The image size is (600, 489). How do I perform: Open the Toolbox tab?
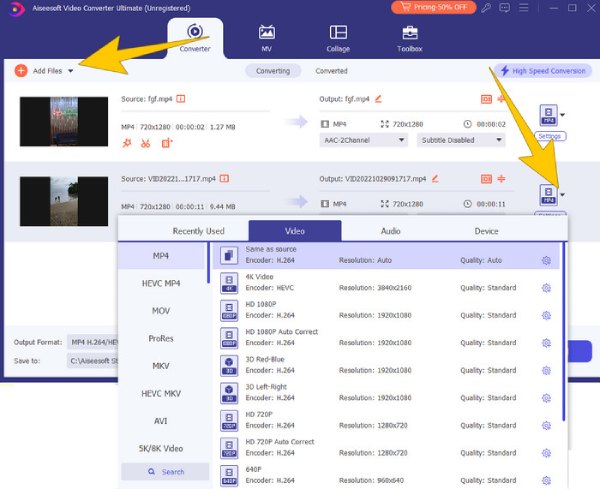click(x=410, y=38)
